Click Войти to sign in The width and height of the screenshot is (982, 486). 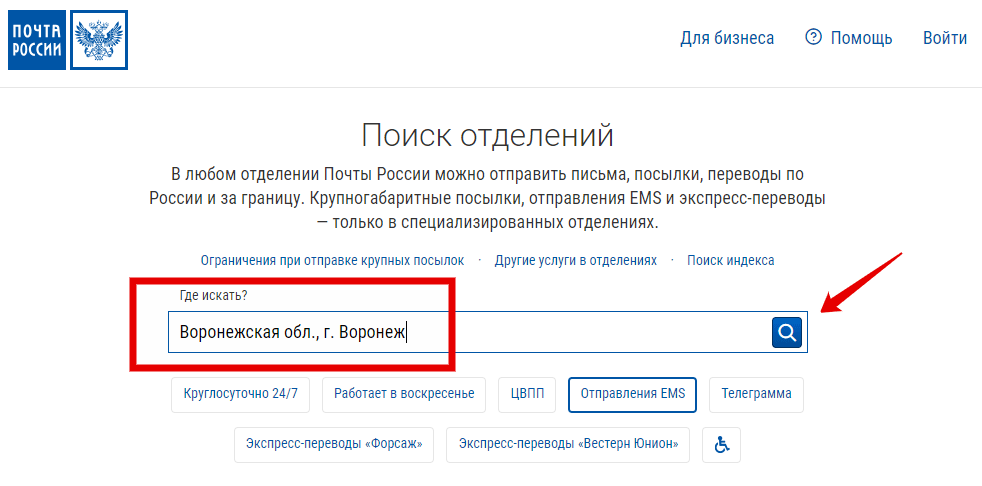coord(944,38)
